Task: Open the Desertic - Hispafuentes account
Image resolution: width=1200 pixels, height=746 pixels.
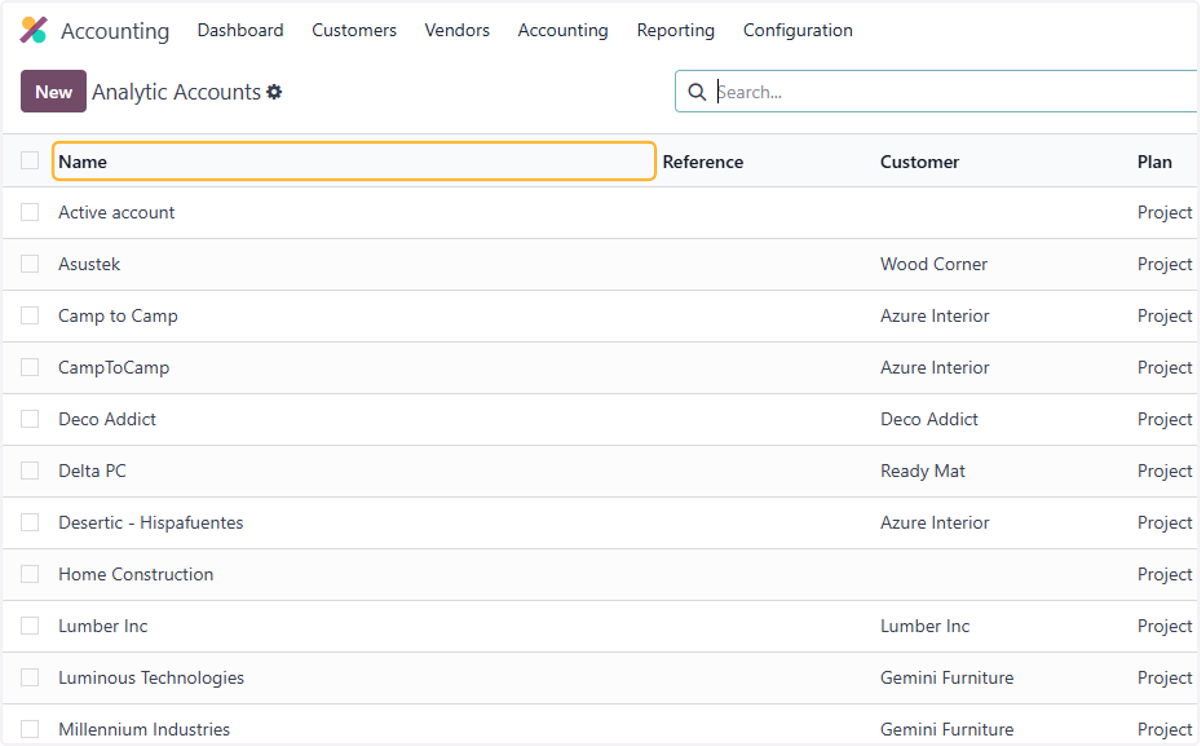Action: tap(151, 522)
